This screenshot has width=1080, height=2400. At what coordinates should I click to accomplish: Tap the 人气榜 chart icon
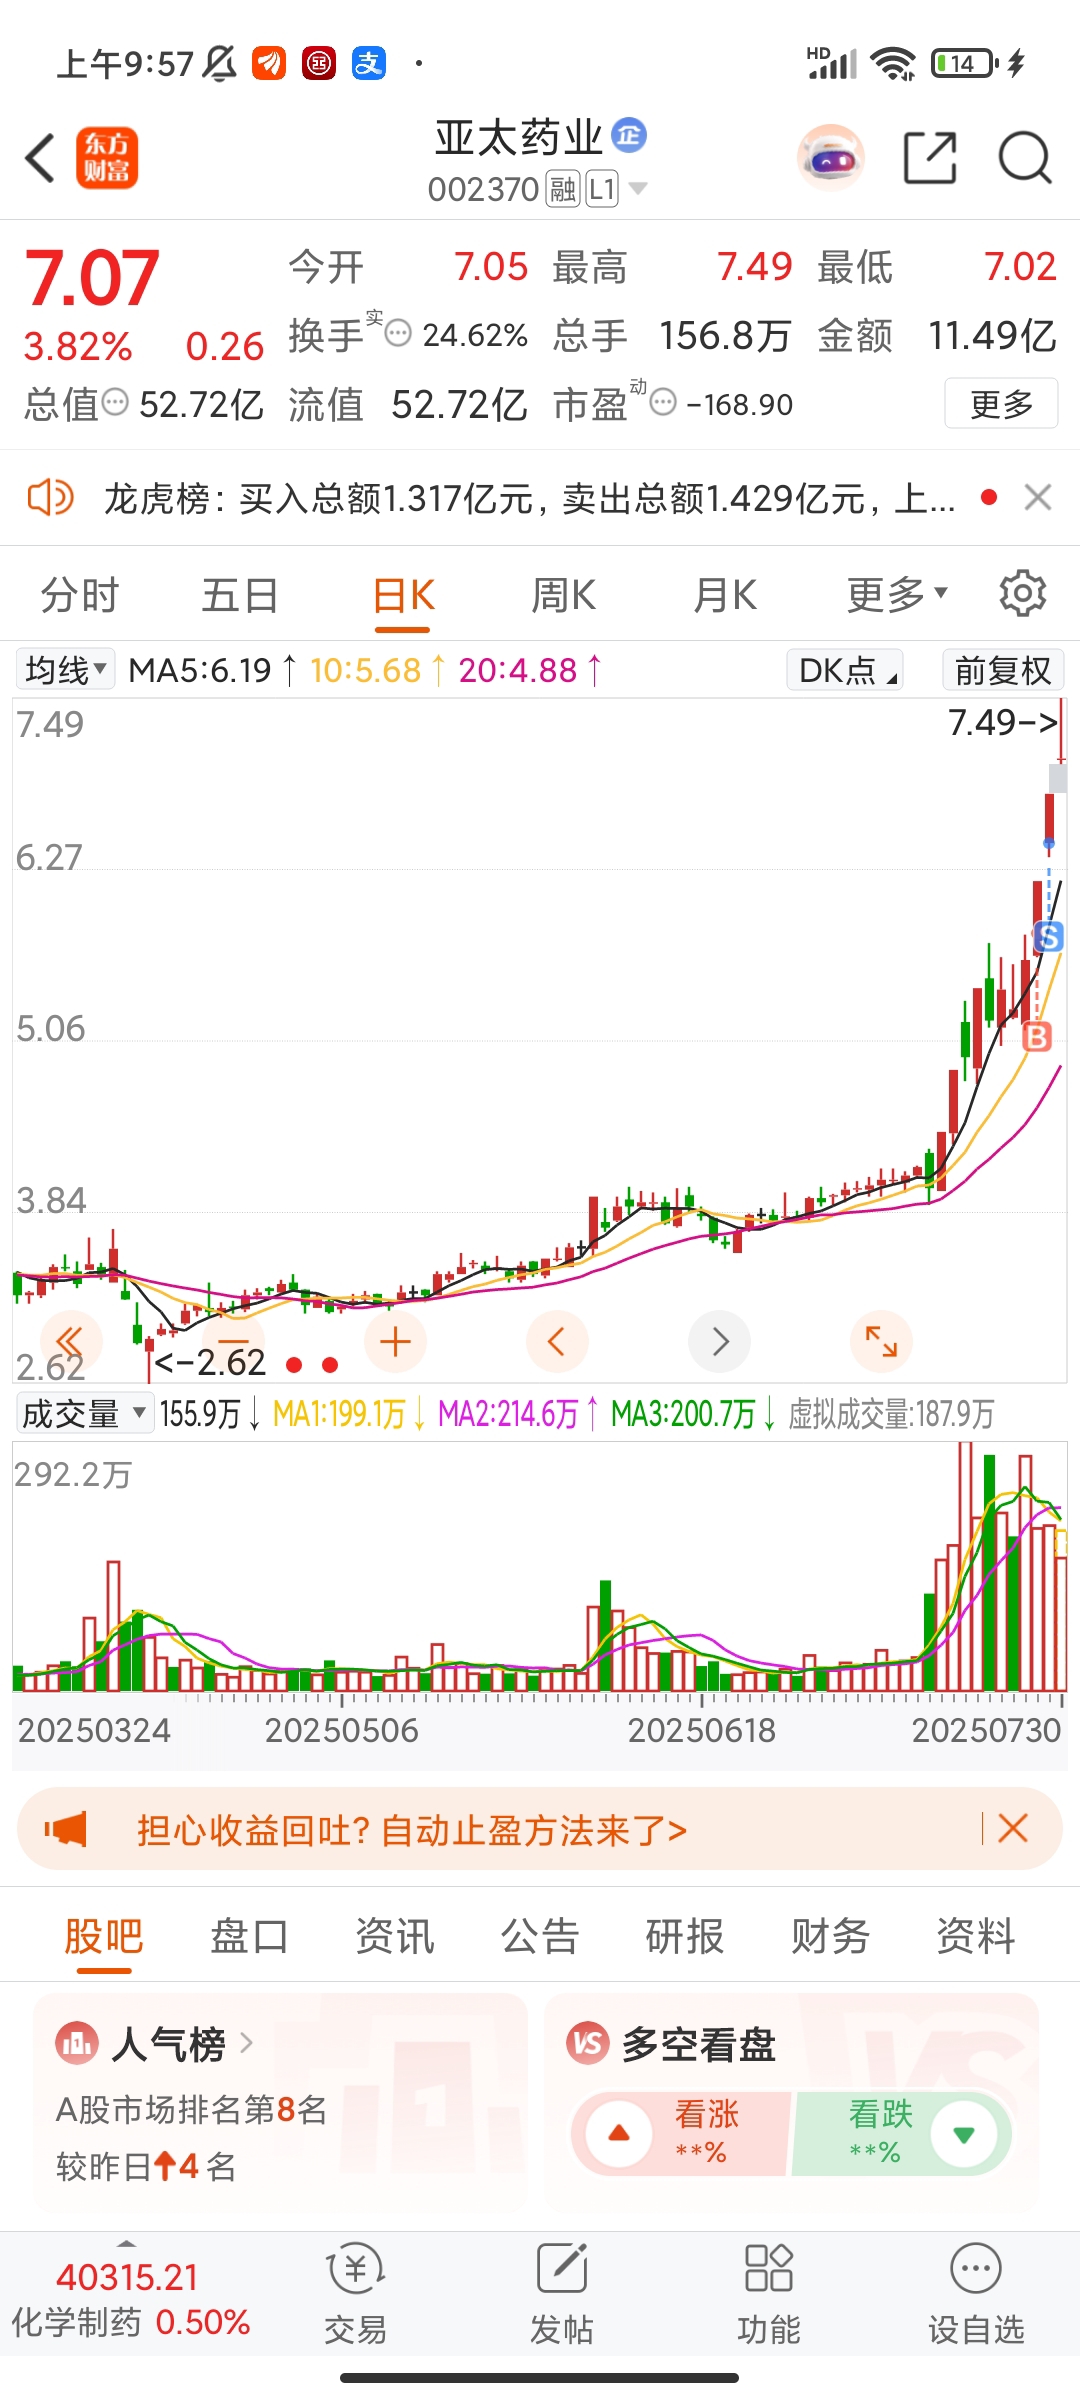tap(77, 2044)
